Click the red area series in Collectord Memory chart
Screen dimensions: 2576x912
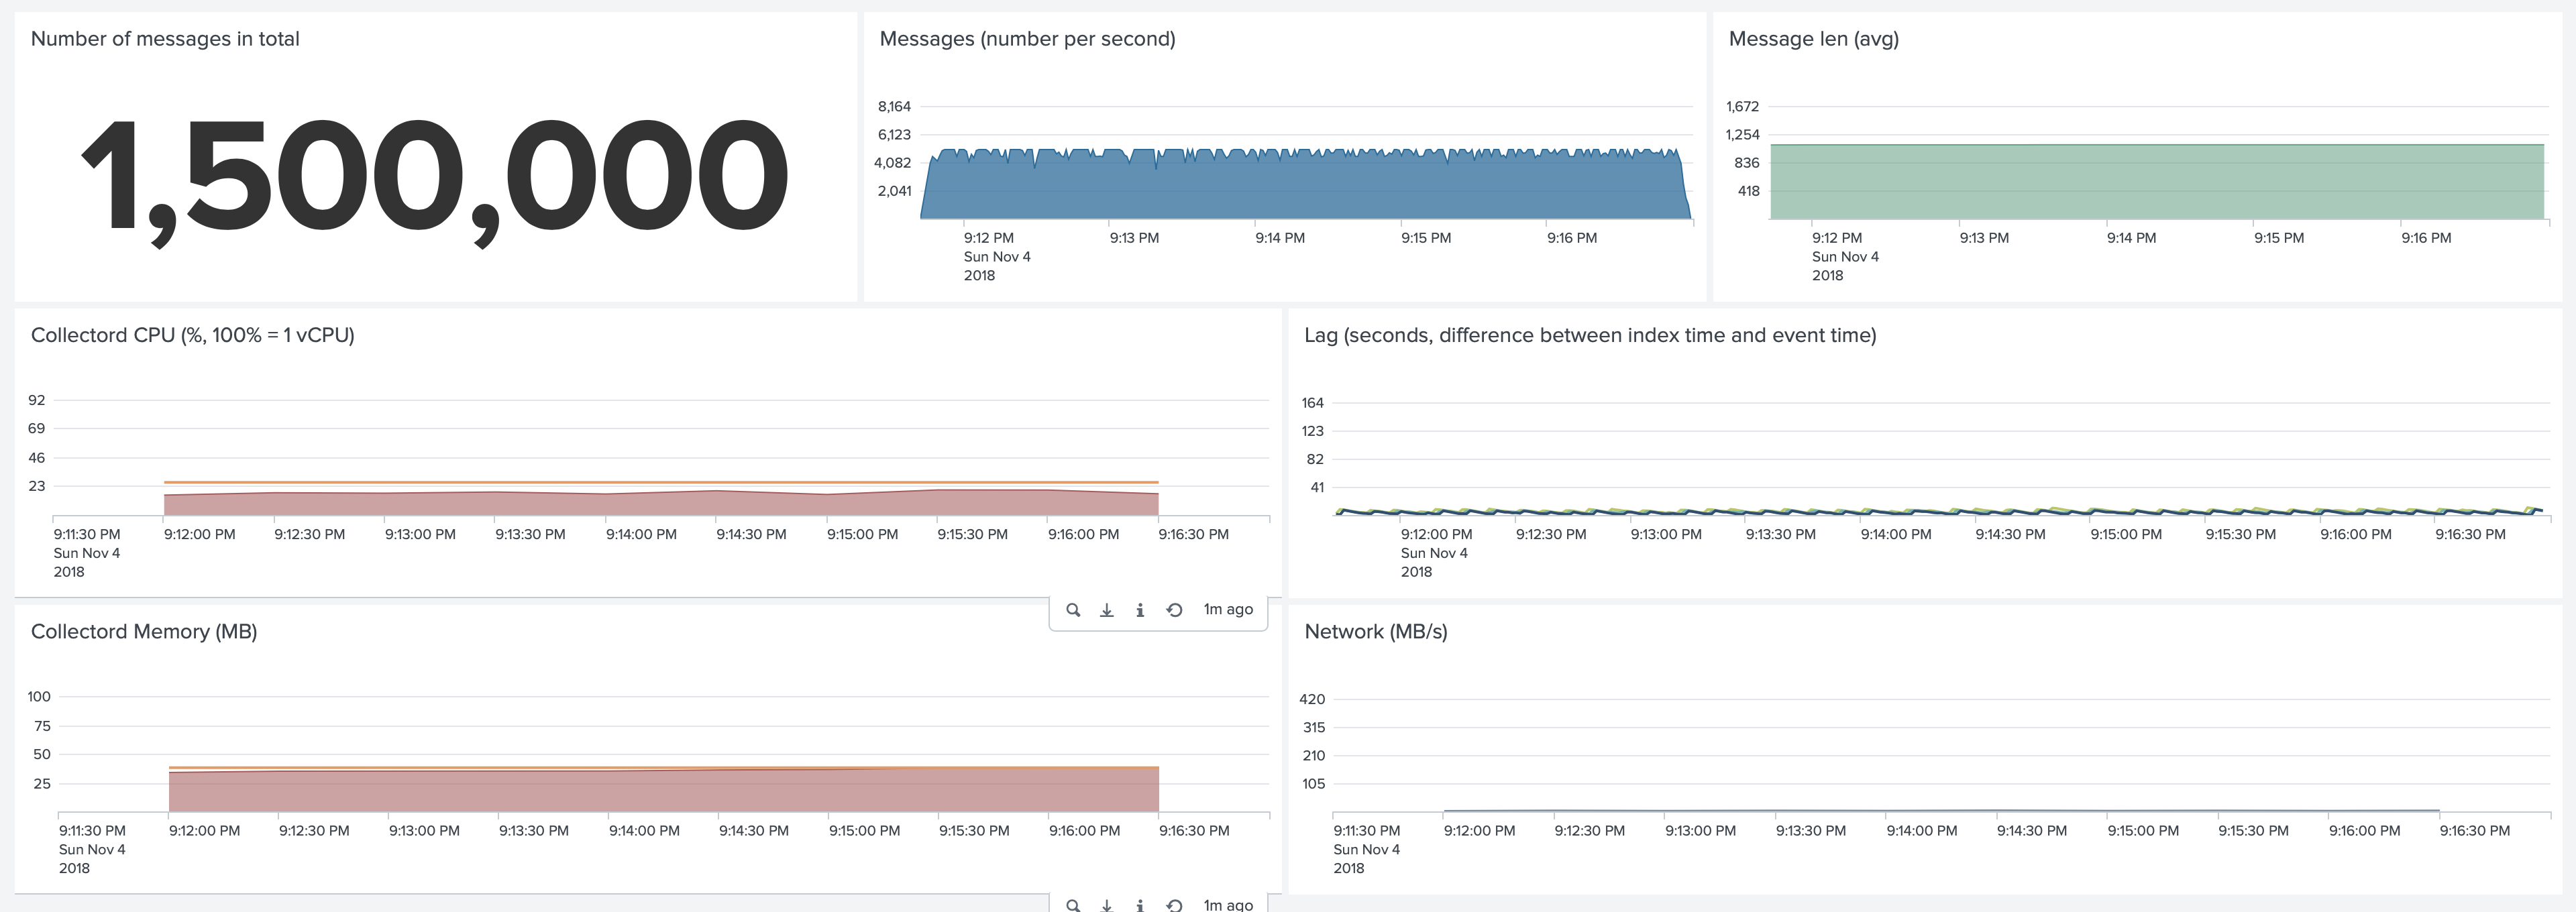point(663,791)
